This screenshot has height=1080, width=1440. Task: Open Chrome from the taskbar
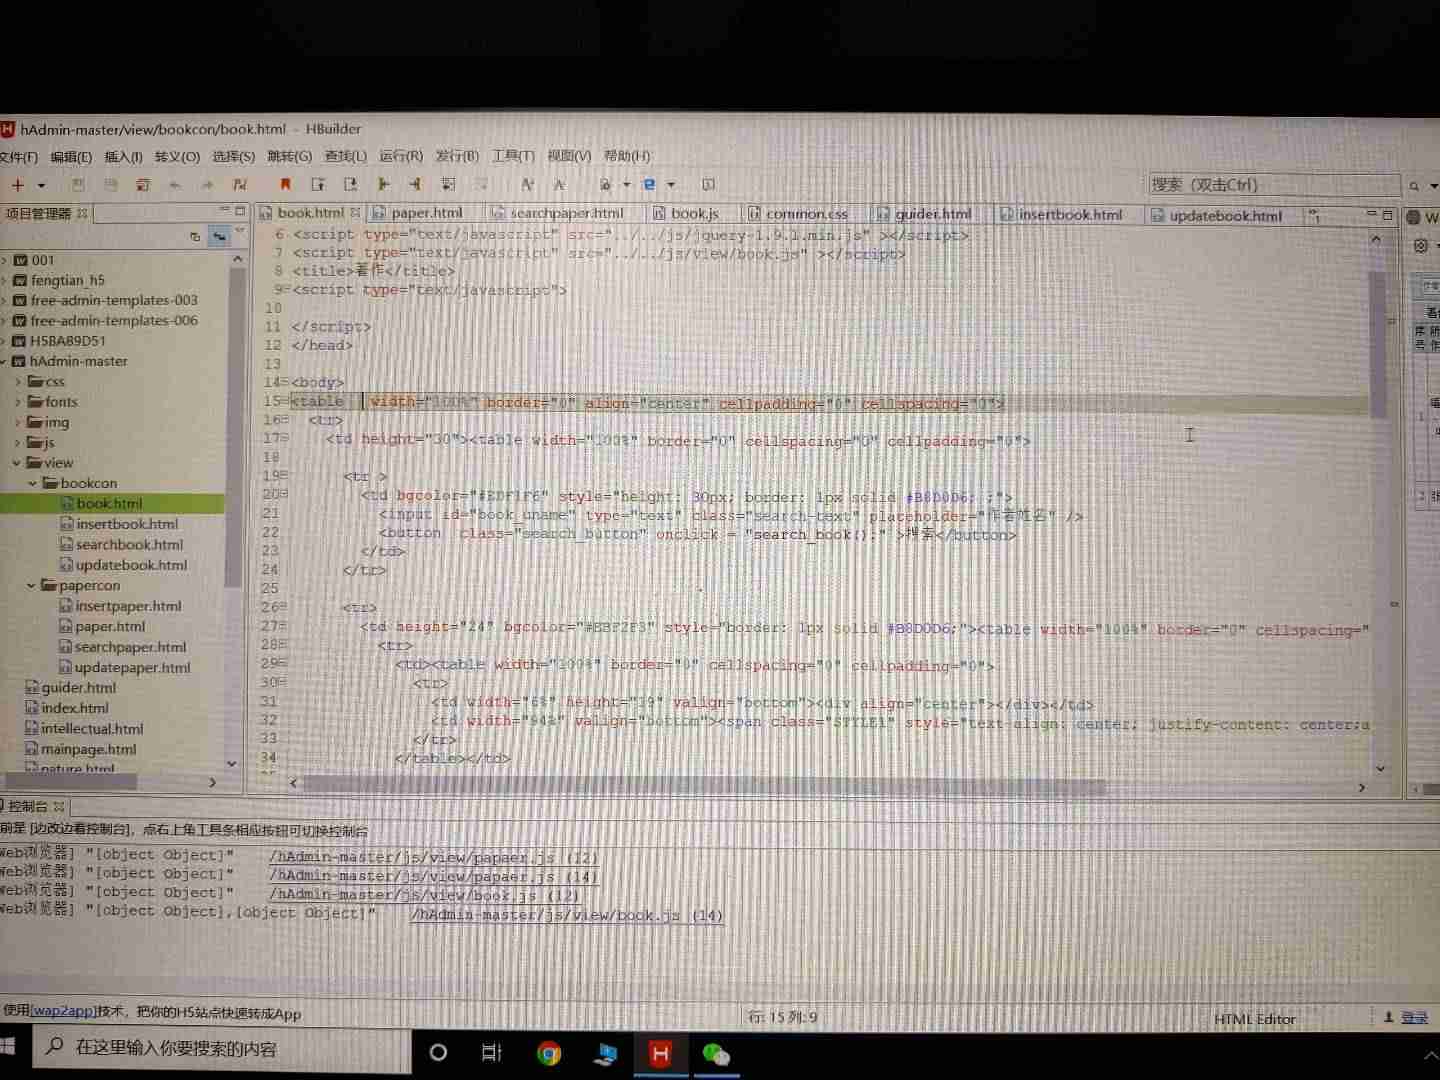[x=549, y=1053]
